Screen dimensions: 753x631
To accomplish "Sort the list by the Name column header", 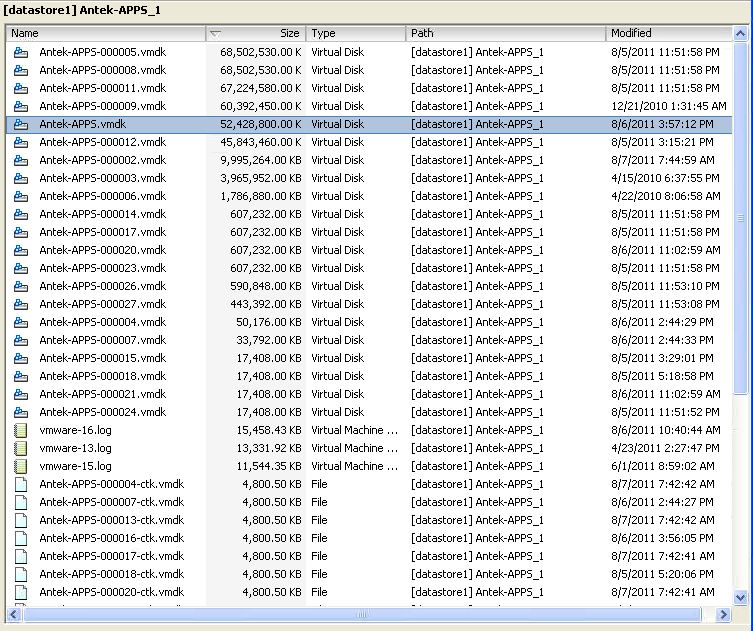I will [x=106, y=33].
